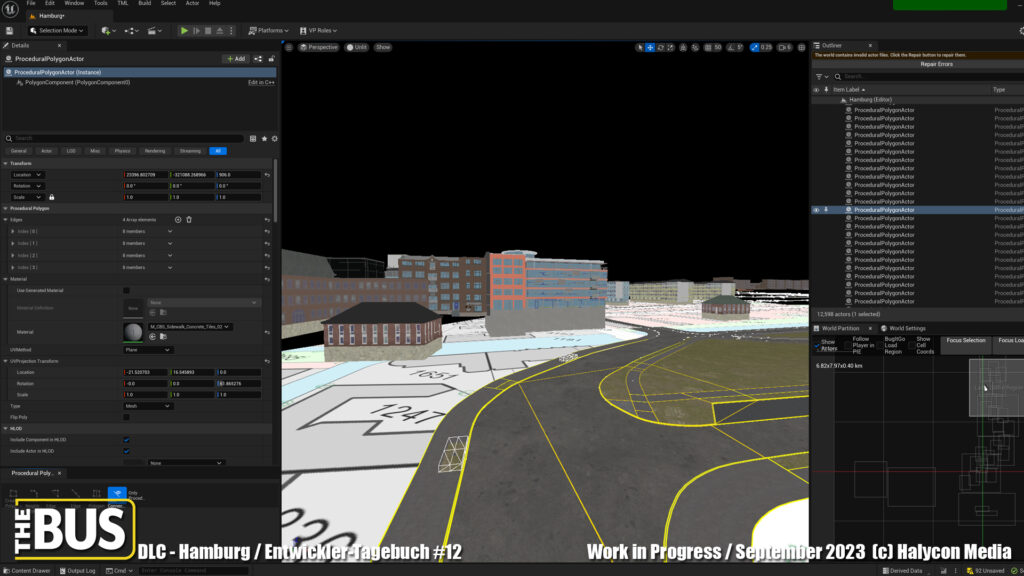Enable the Use Generated Material checkbox
Screen dimensions: 1024x576
tap(126, 290)
